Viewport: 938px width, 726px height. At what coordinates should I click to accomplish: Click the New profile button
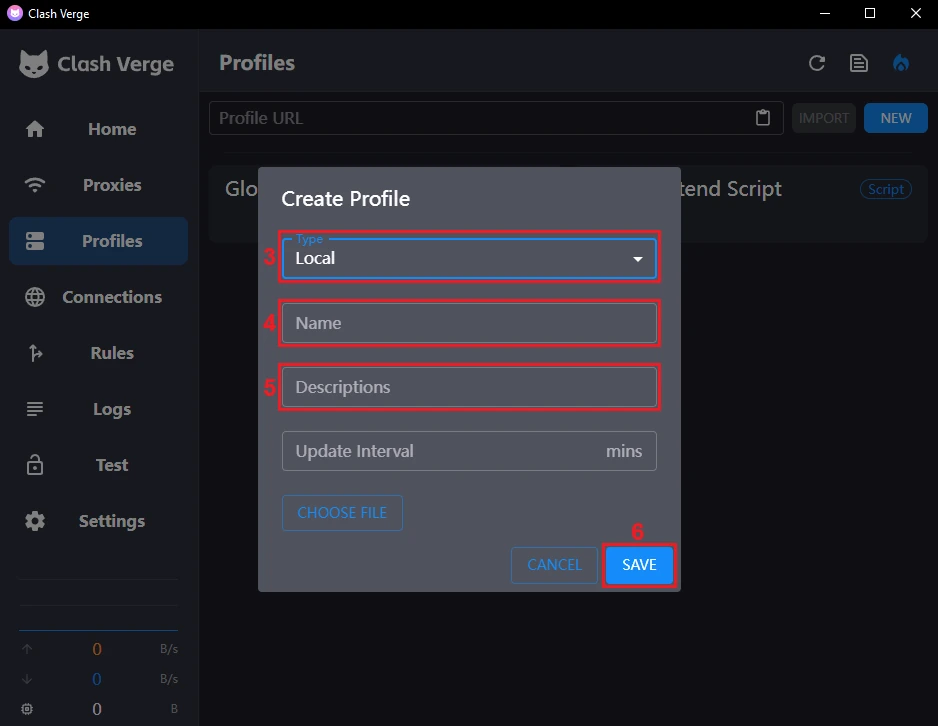click(x=895, y=118)
